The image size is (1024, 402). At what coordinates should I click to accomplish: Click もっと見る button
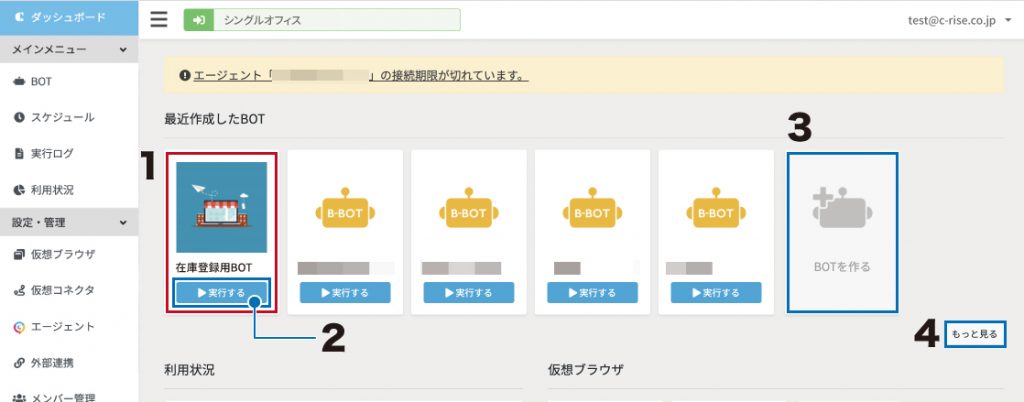(975, 334)
